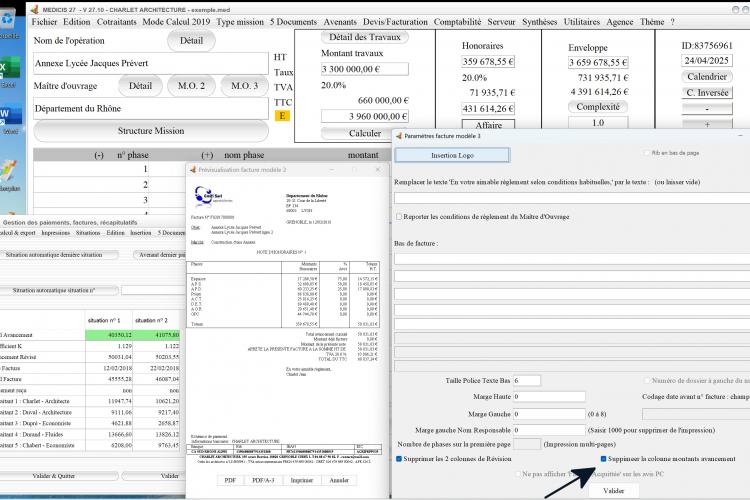Click the Complexité button

click(x=598, y=107)
